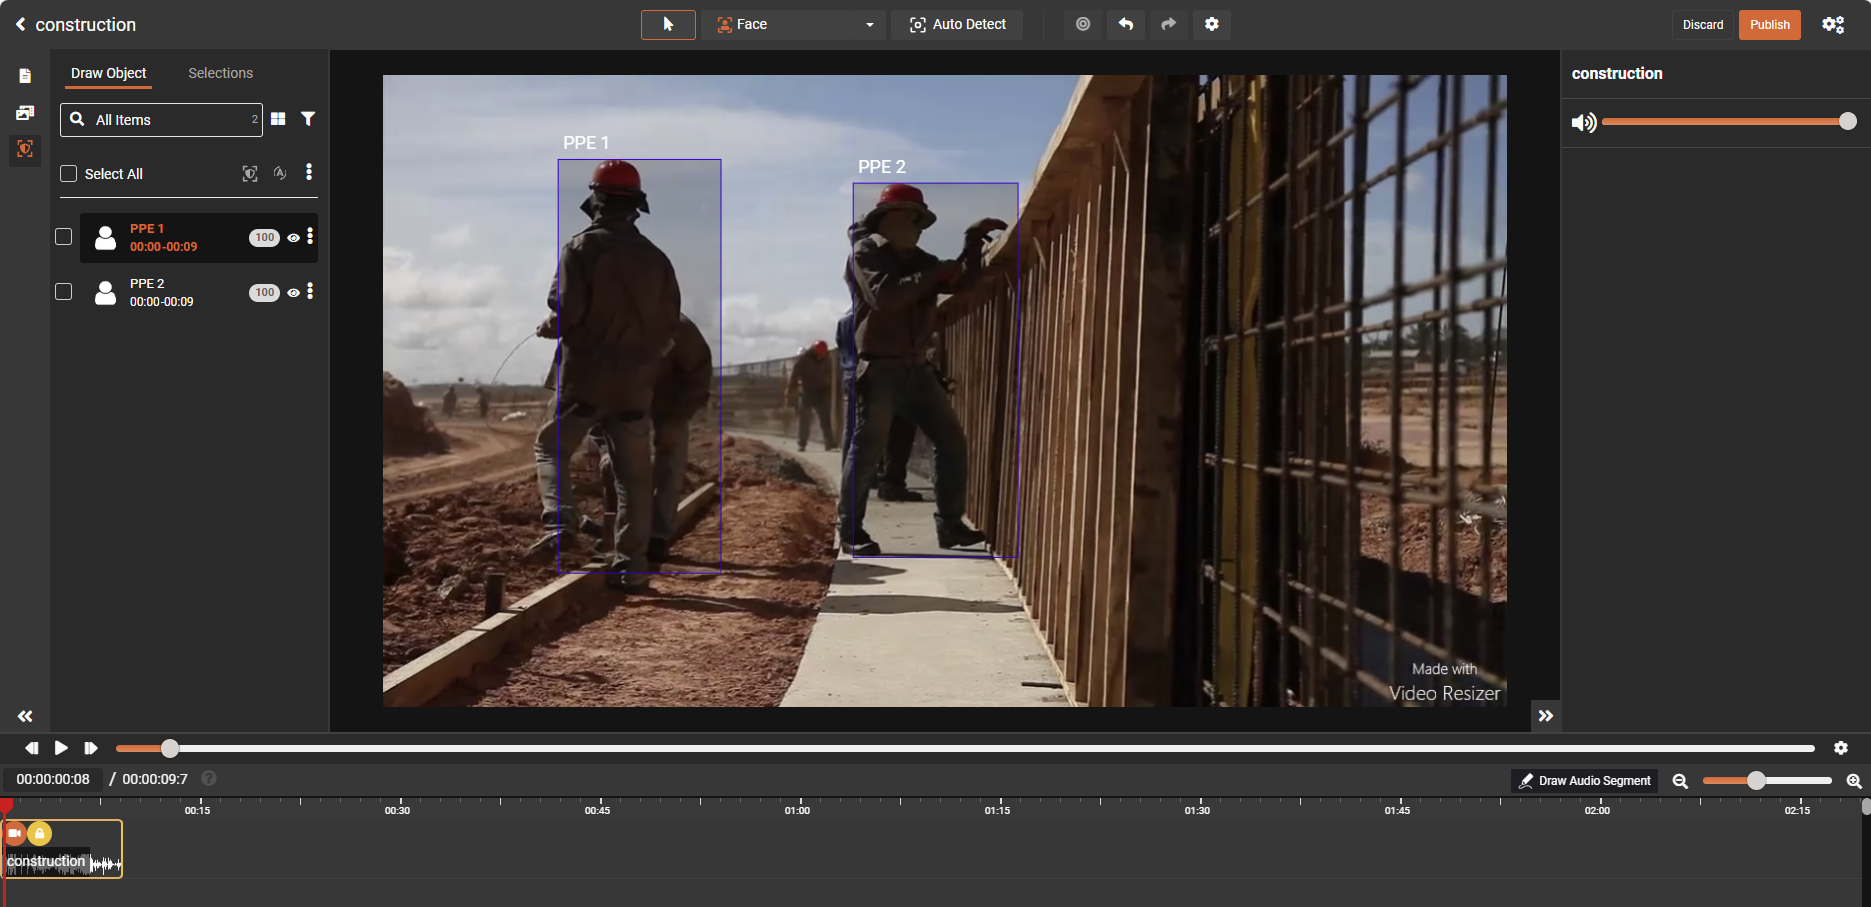The width and height of the screenshot is (1871, 907).
Task: Click the redo arrow icon
Action: (1168, 24)
